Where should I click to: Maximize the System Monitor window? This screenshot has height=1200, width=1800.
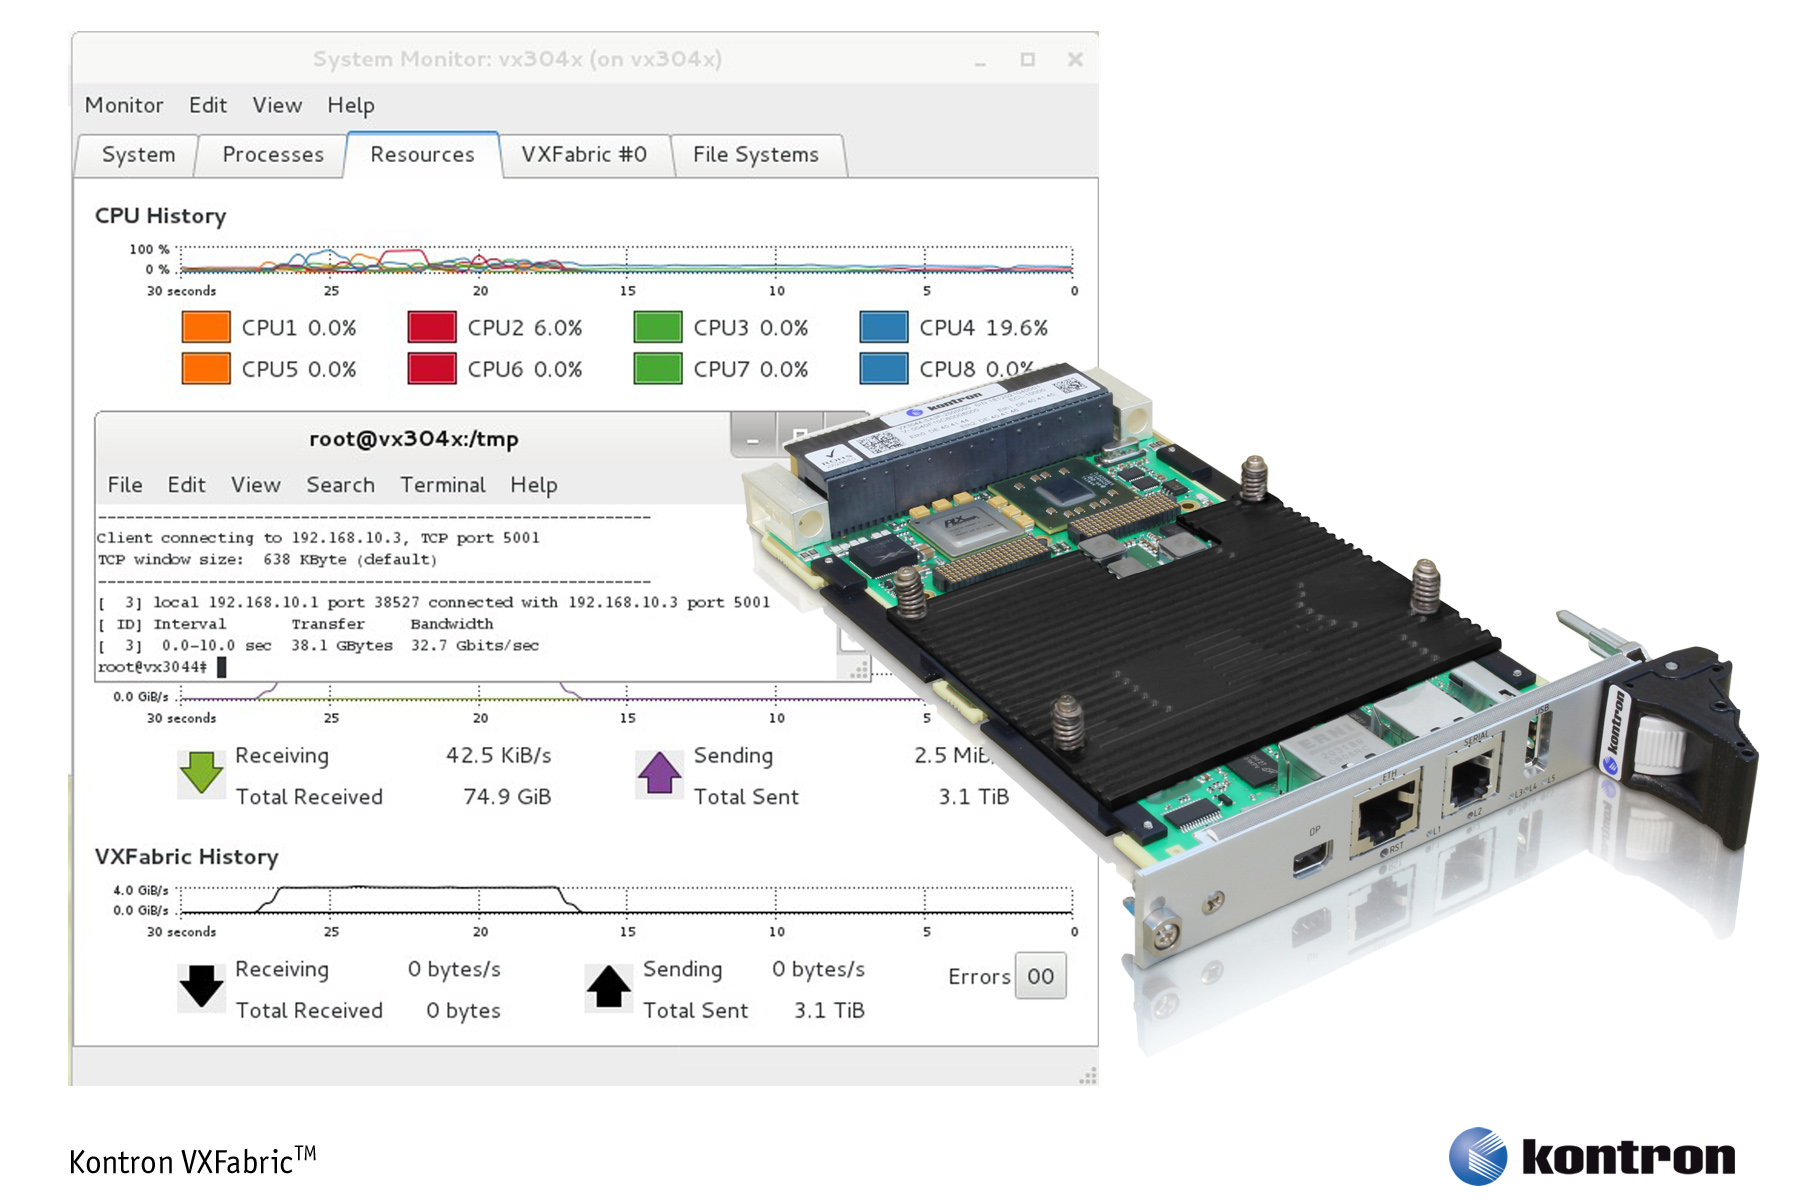point(1027,60)
